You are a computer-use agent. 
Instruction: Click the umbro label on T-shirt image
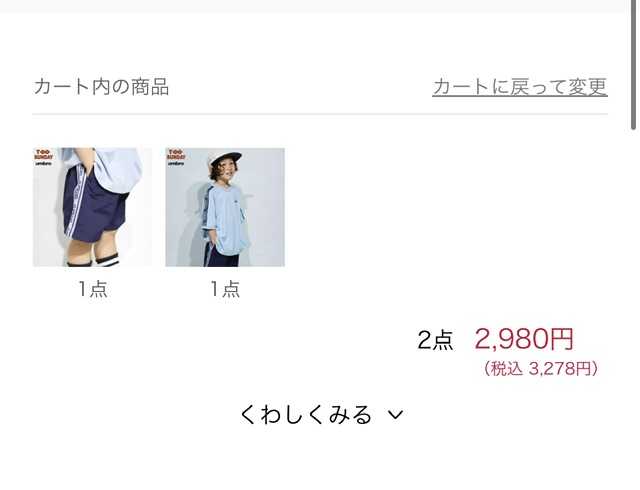point(176,163)
